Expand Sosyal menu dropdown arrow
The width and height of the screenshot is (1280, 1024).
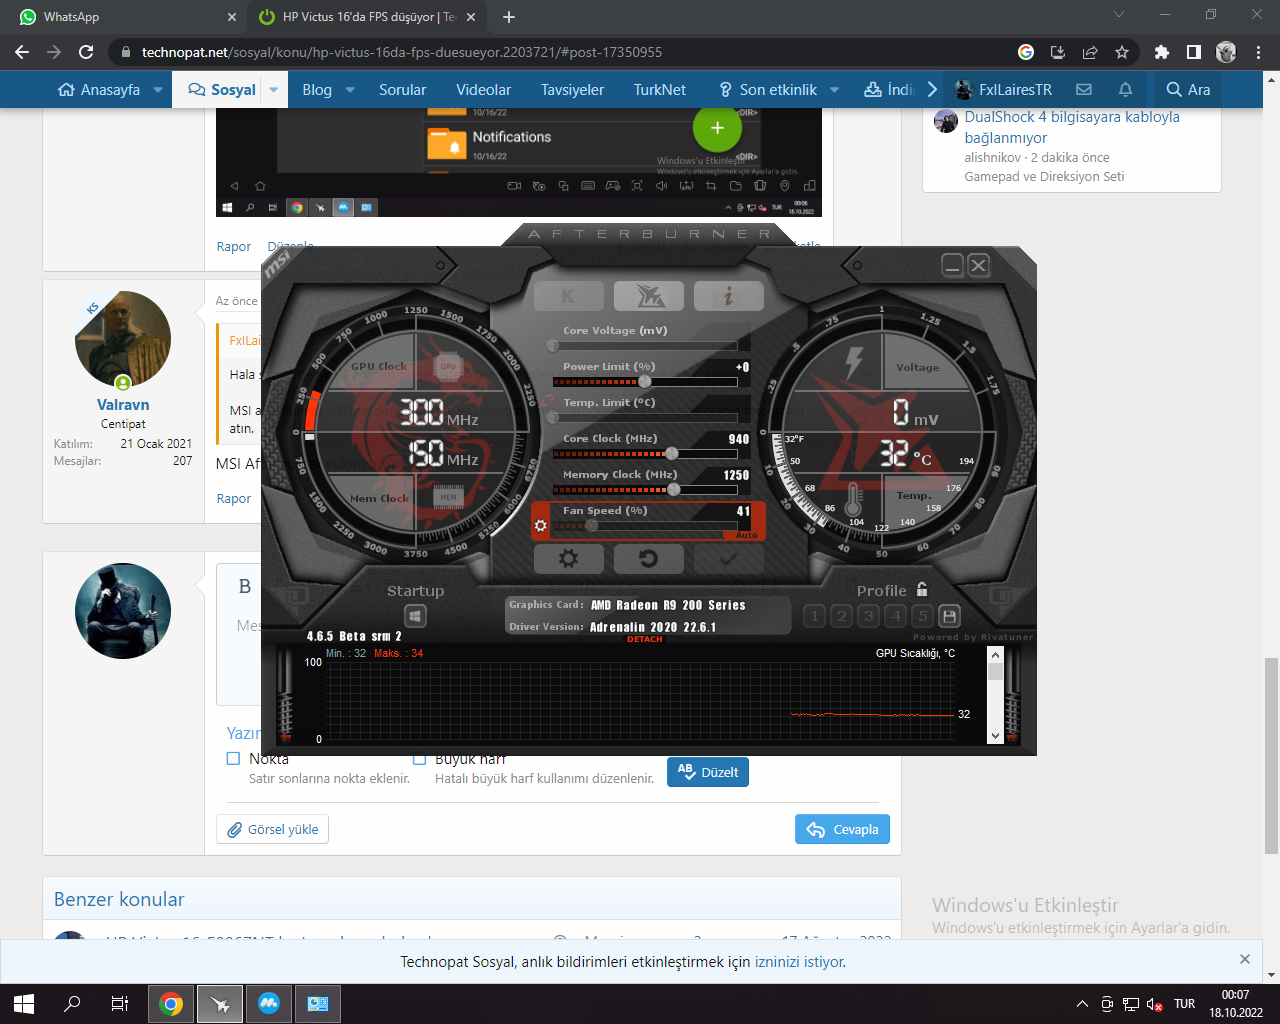coord(274,90)
